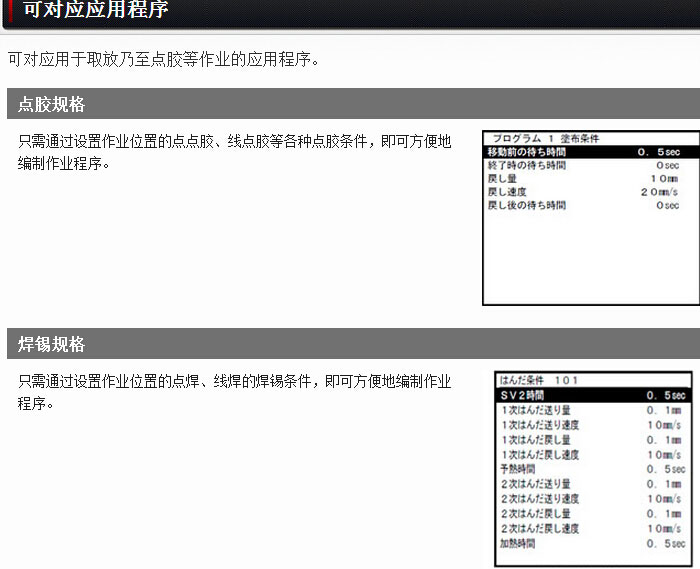Click the 可对应应用程序 page heading
Viewport: 700px width, 569px height.
pos(95,11)
